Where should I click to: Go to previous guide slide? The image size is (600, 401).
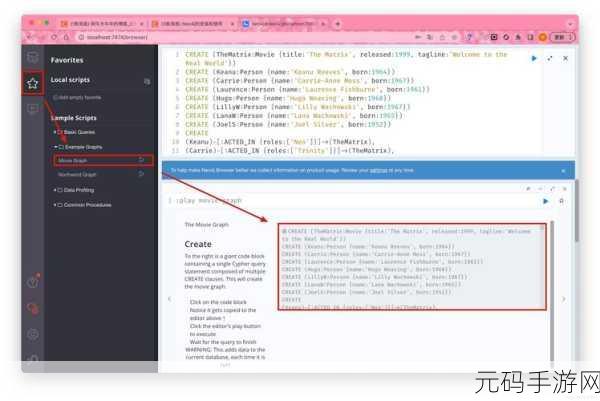(x=170, y=299)
